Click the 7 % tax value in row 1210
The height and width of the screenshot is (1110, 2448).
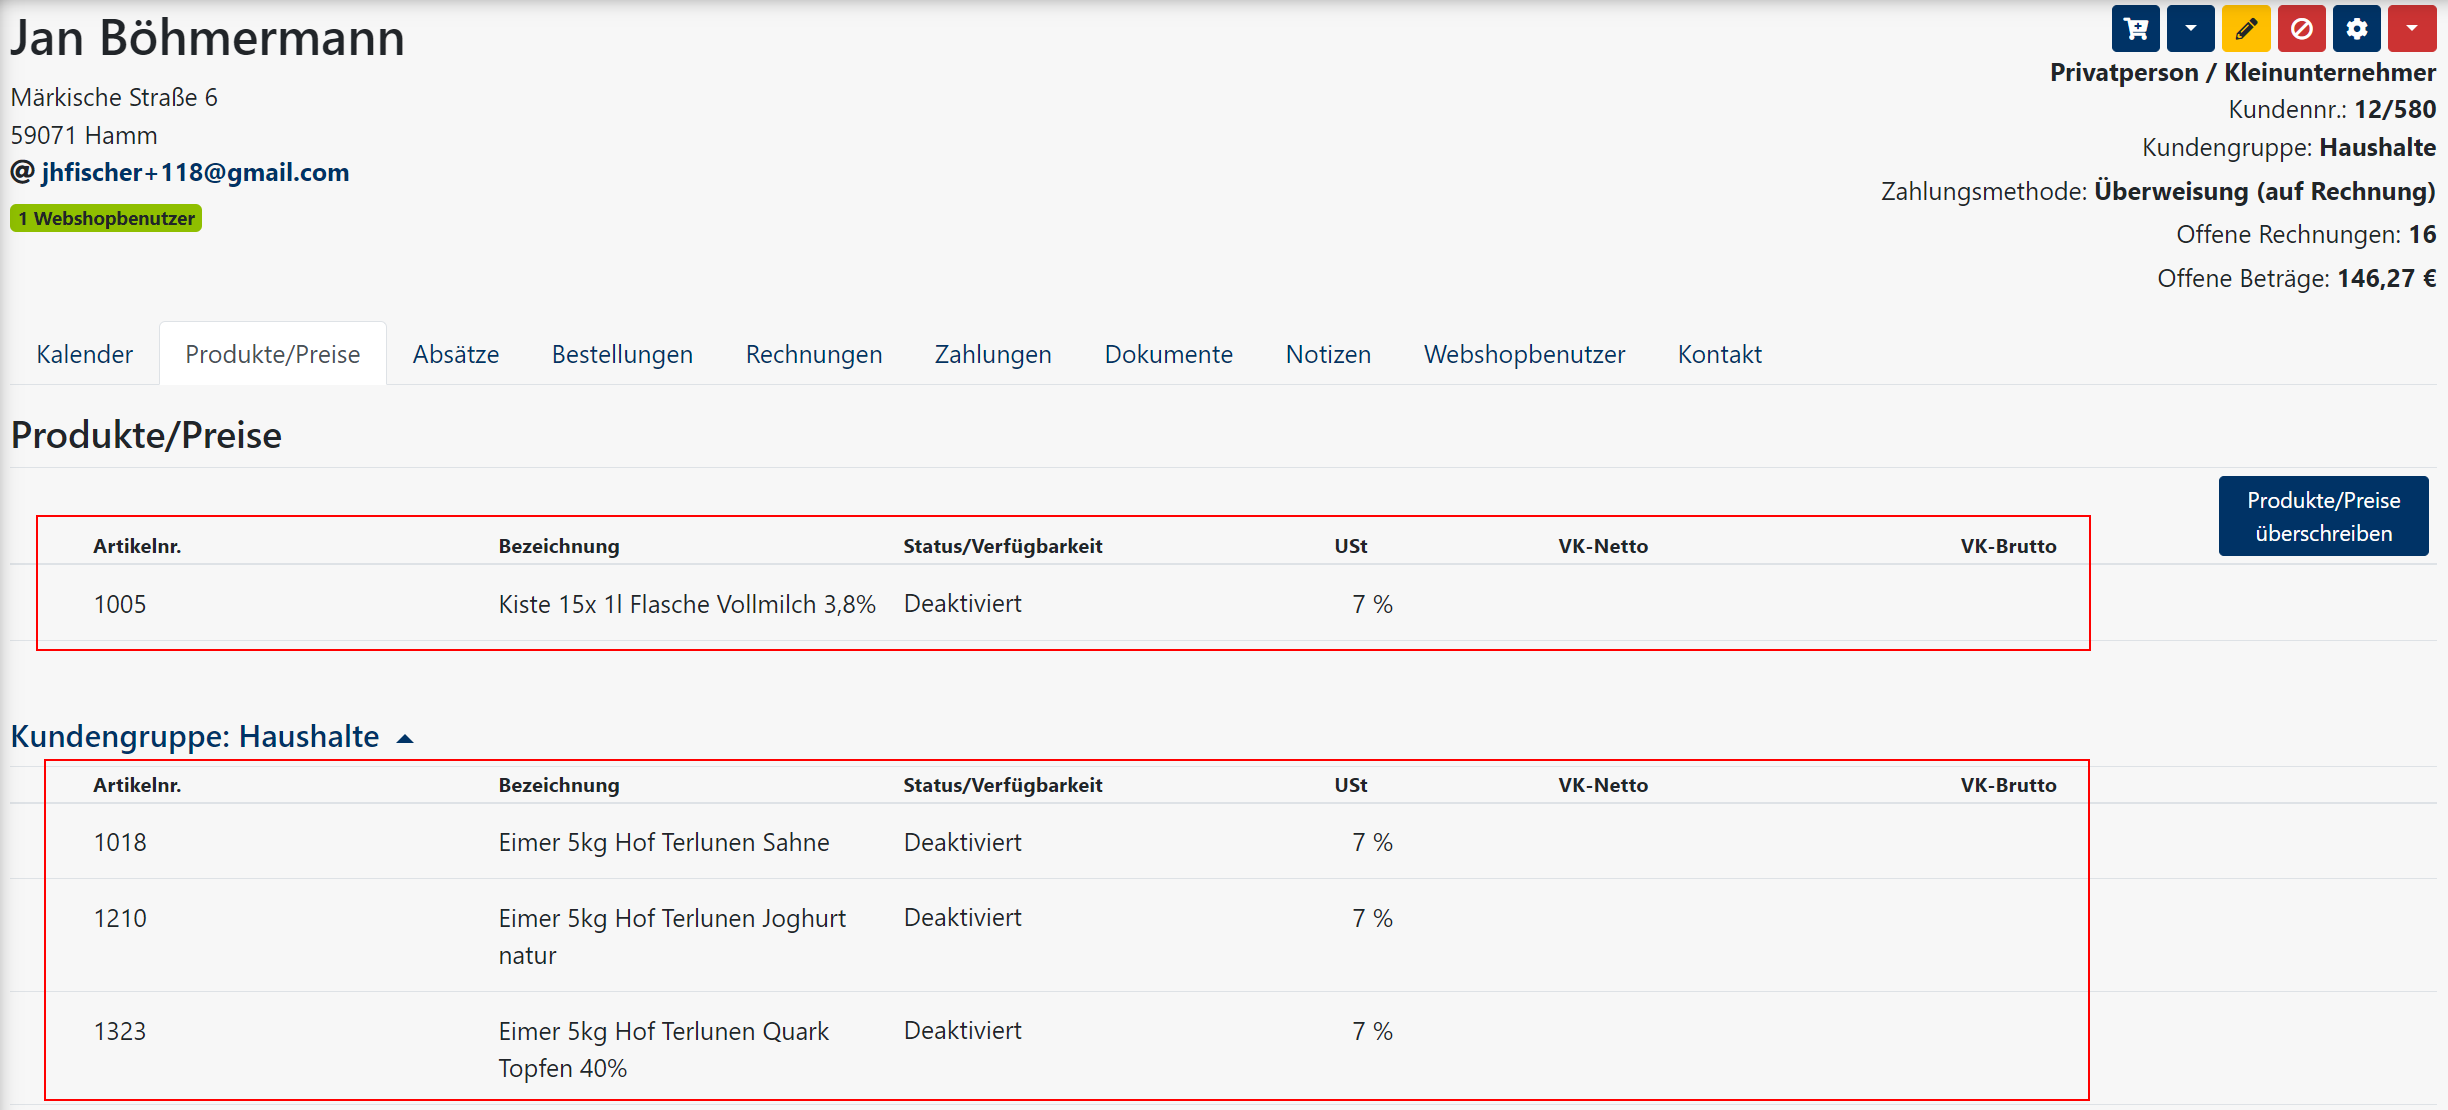click(1372, 918)
